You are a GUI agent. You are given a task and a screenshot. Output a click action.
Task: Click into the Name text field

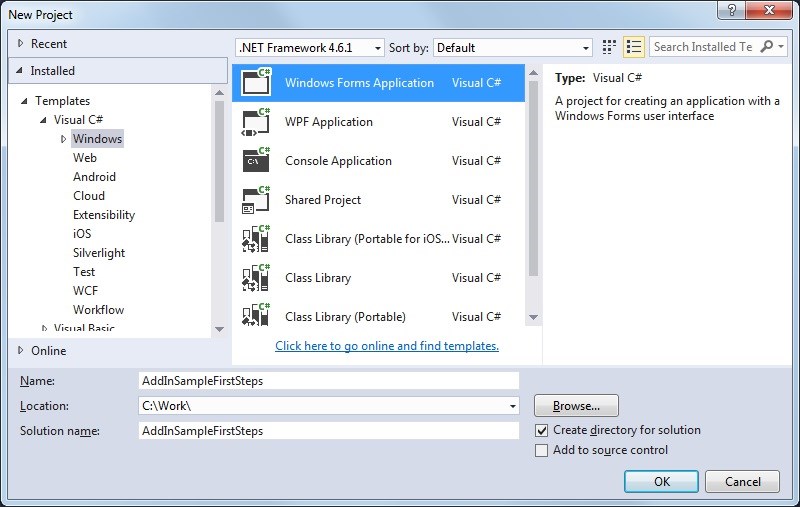tap(329, 381)
